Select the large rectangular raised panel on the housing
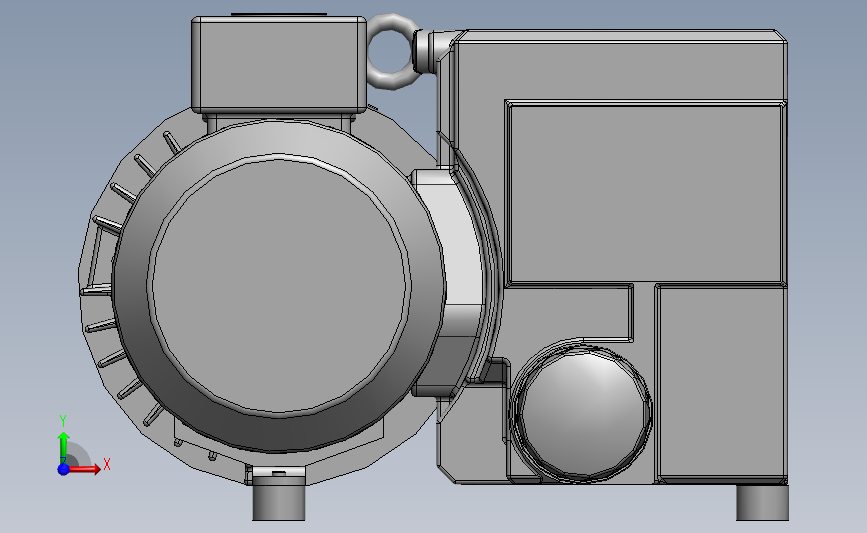 coord(645,192)
